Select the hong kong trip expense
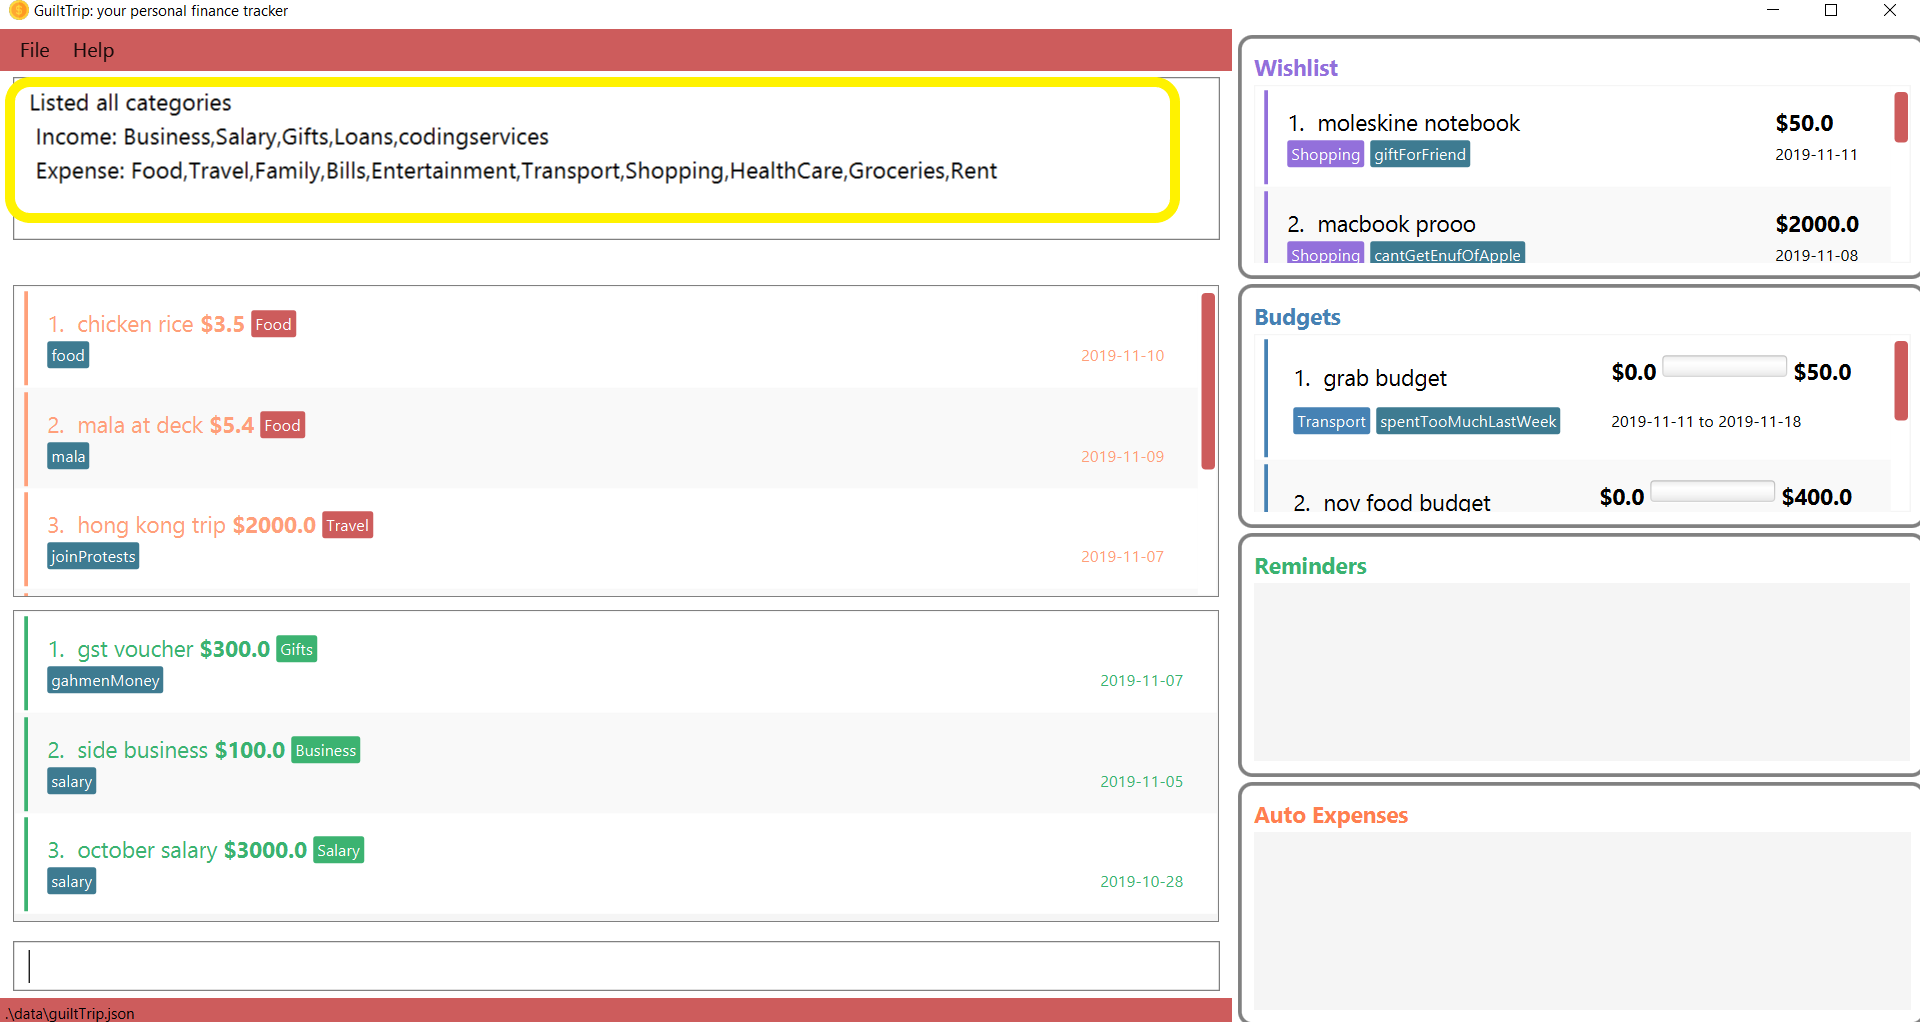The height and width of the screenshot is (1022, 1920). pyautogui.click(x=611, y=539)
